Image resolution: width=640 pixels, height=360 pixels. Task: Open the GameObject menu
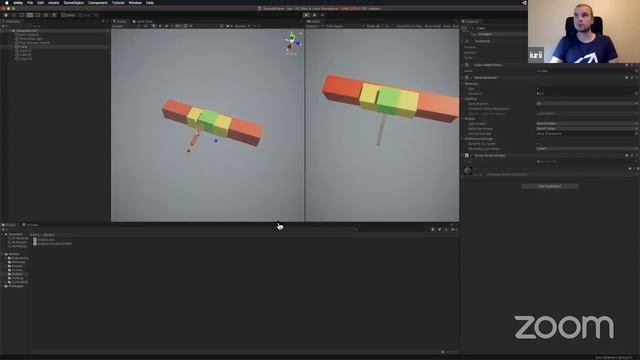pos(73,3)
